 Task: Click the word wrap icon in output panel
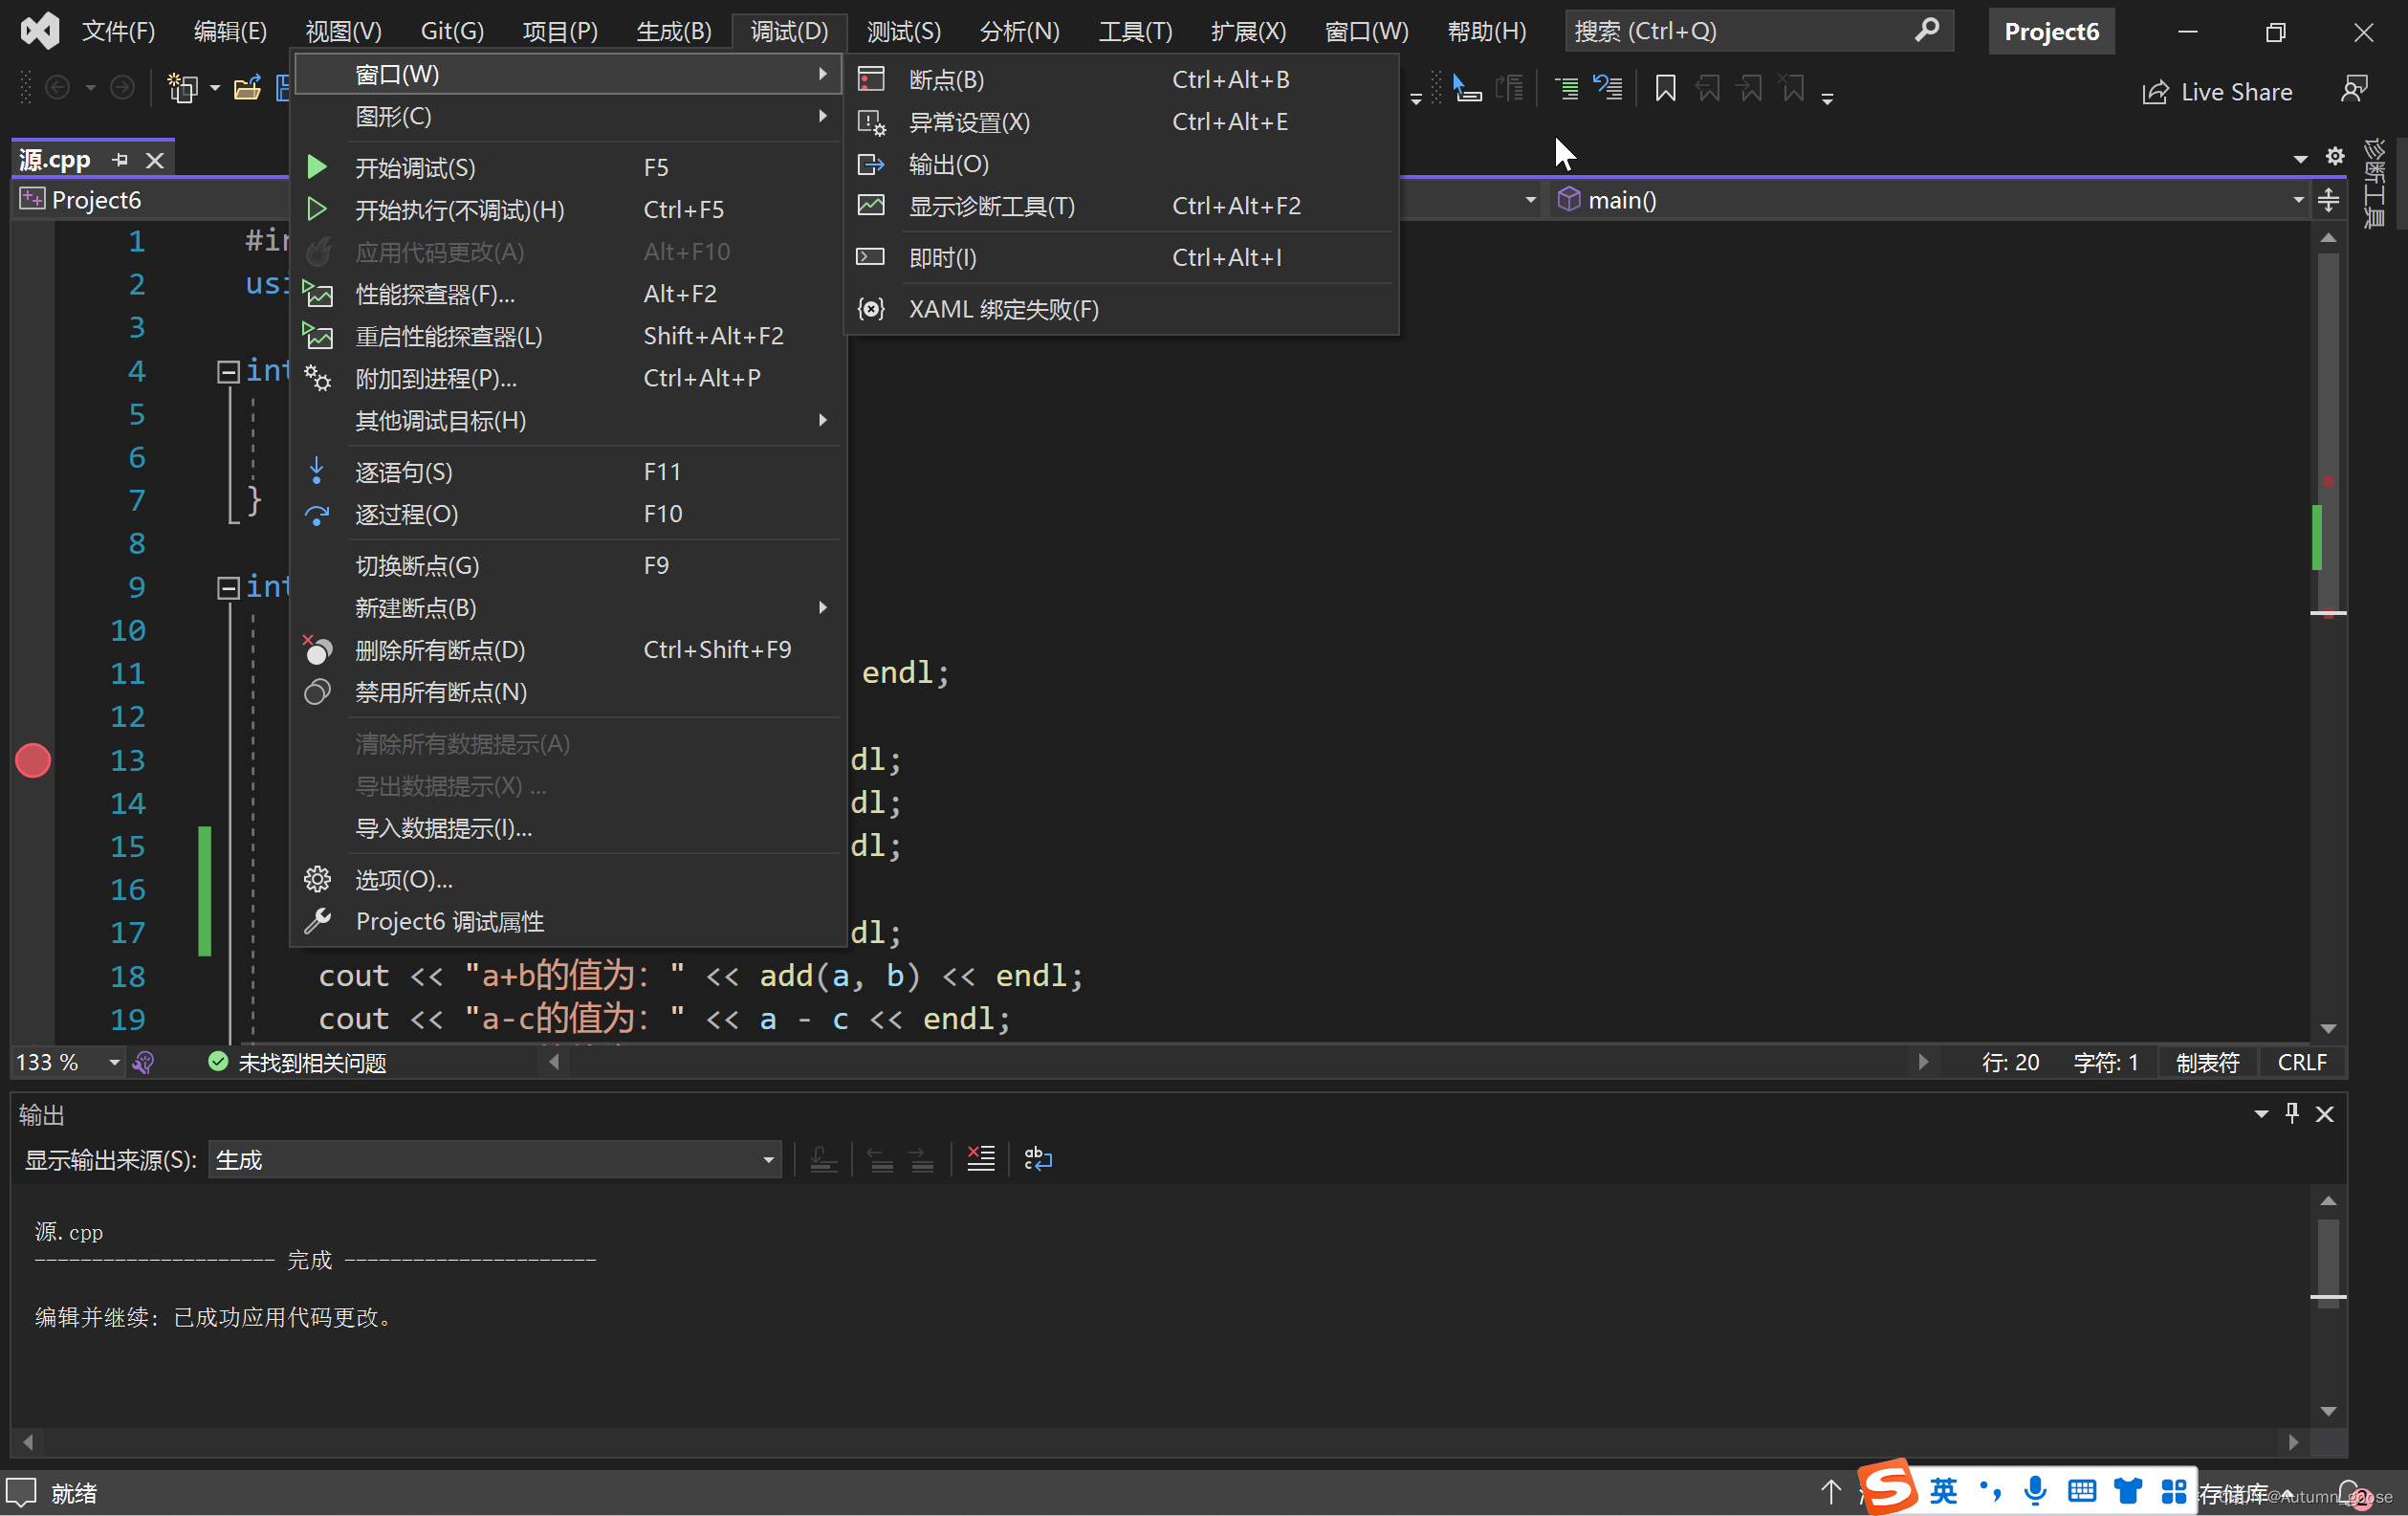tap(1038, 1159)
